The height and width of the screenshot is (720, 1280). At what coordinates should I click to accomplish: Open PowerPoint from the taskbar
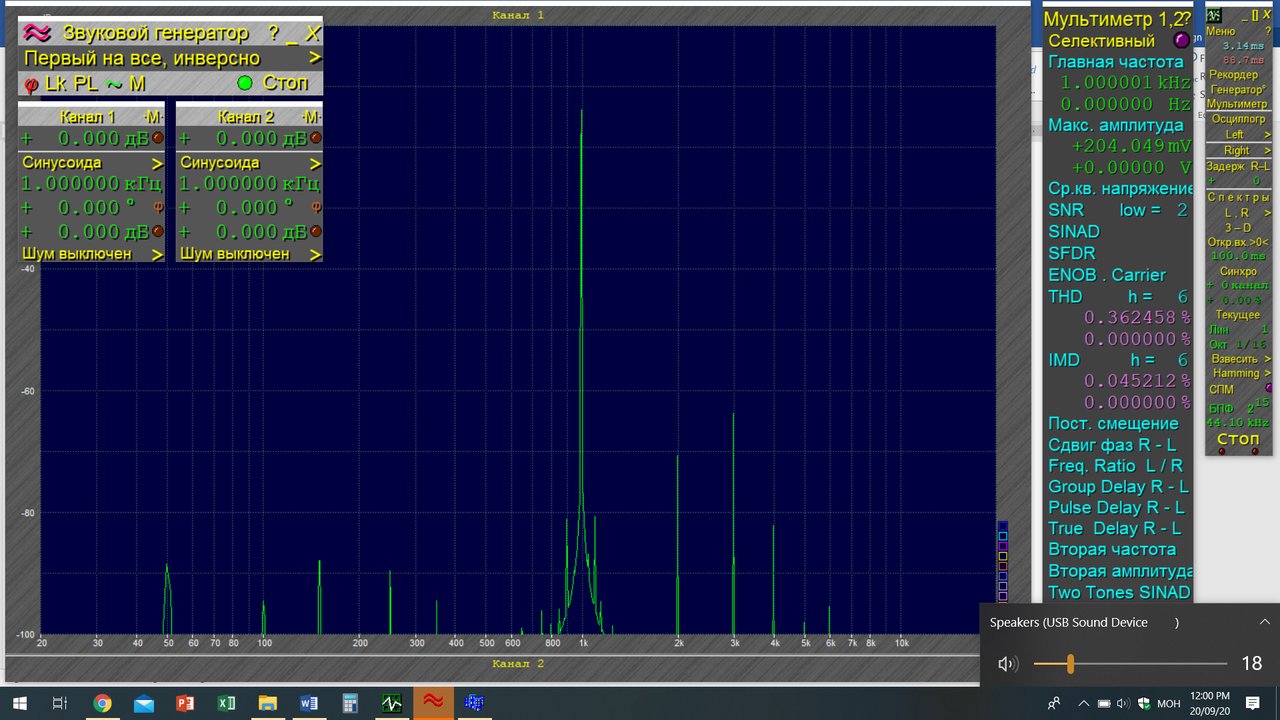click(x=184, y=703)
